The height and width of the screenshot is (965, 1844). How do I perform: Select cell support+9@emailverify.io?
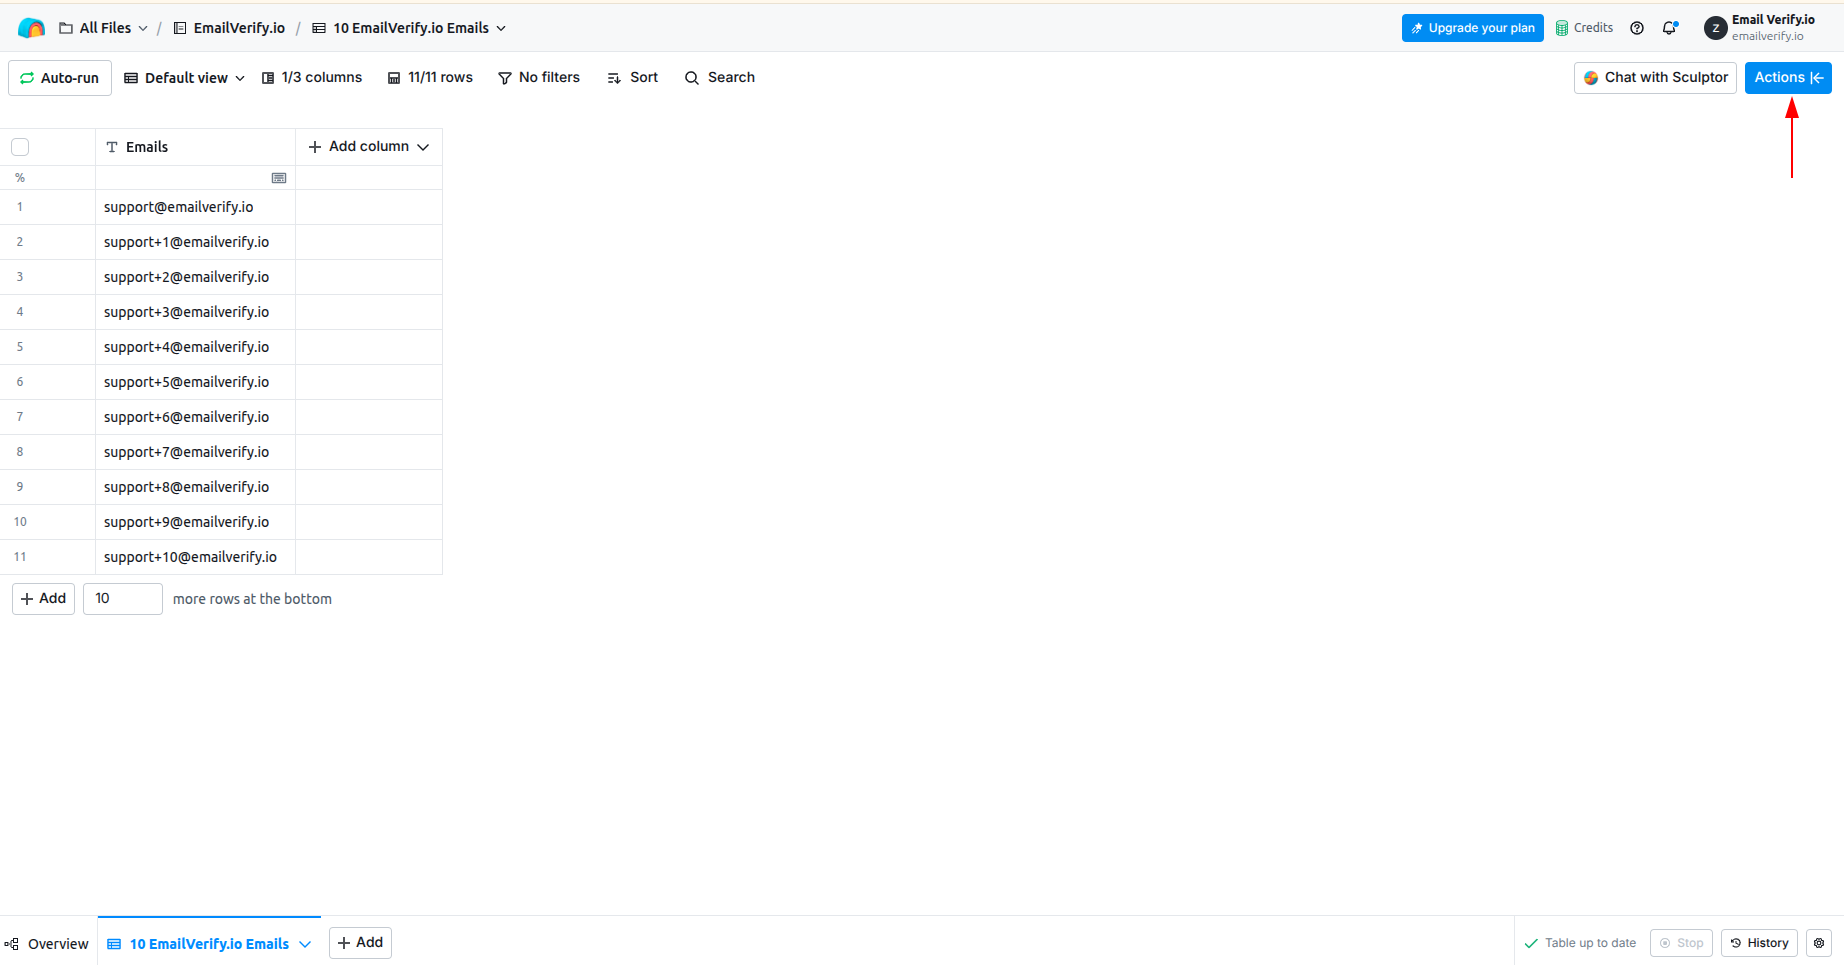pos(196,522)
